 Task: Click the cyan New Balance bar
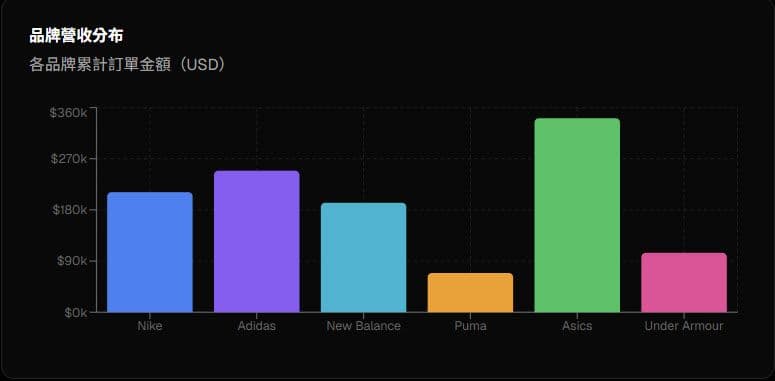click(x=363, y=257)
